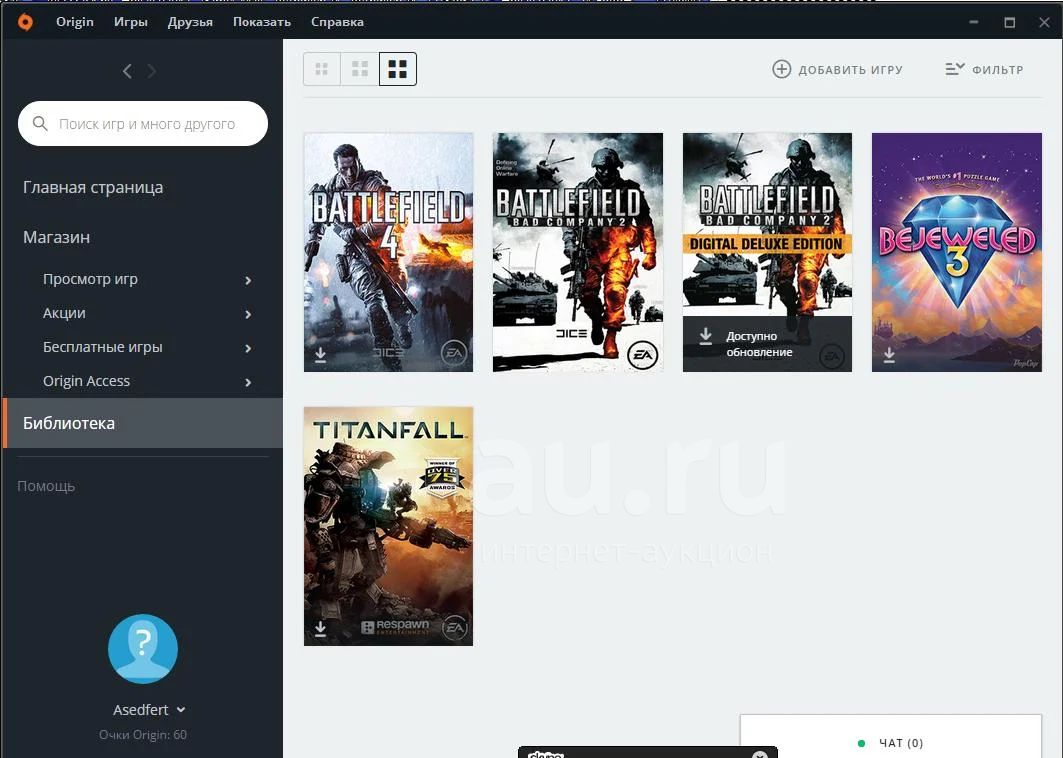
Task: Open Bad Company 2 Digital Deluxe Edition tile
Action: tap(767, 252)
